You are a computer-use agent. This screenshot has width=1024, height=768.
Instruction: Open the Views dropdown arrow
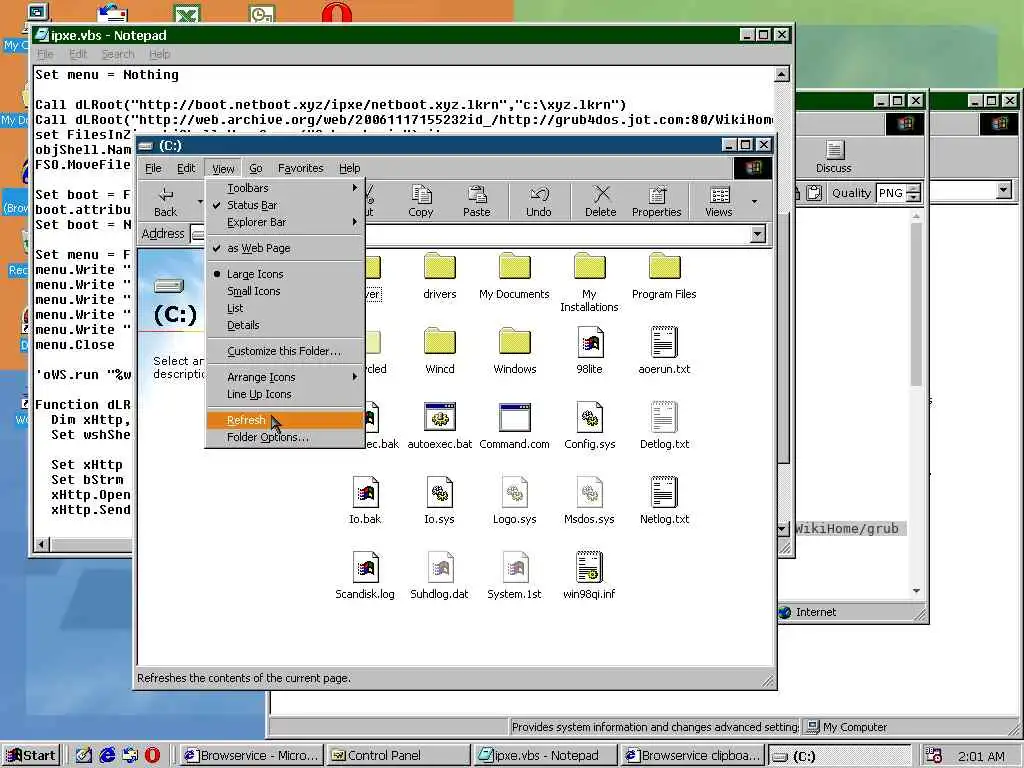(x=755, y=201)
